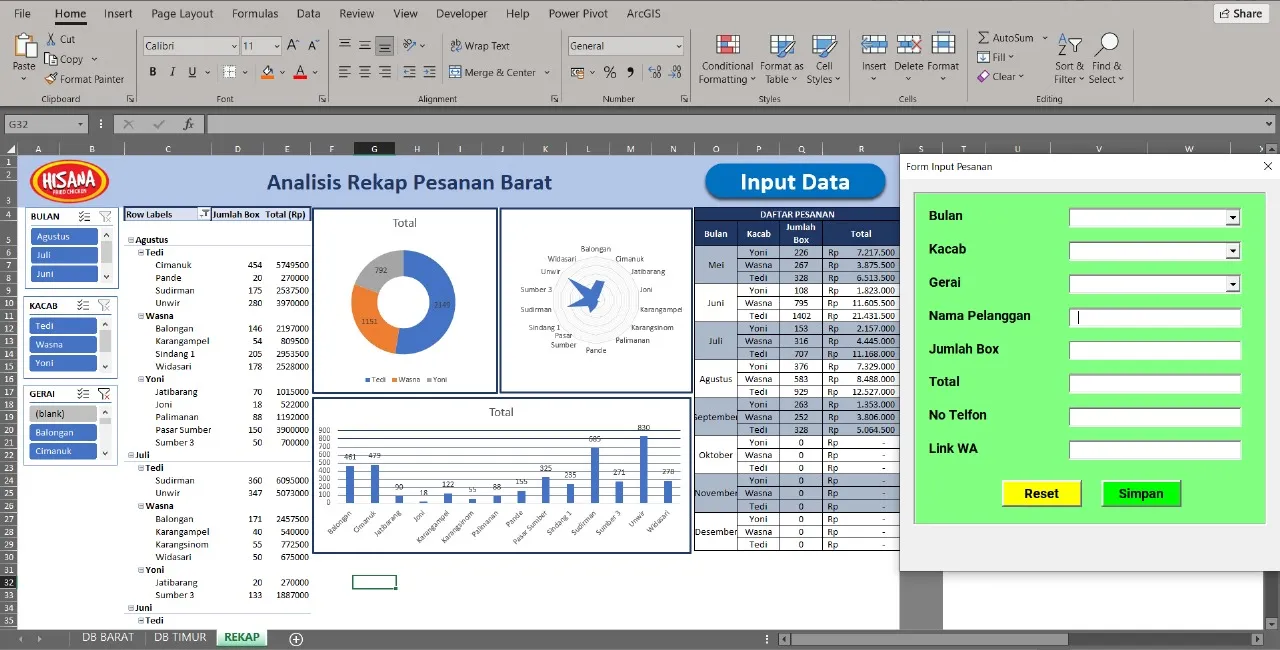Click the blue Input Data button
The height and width of the screenshot is (650, 1280).
pos(795,182)
